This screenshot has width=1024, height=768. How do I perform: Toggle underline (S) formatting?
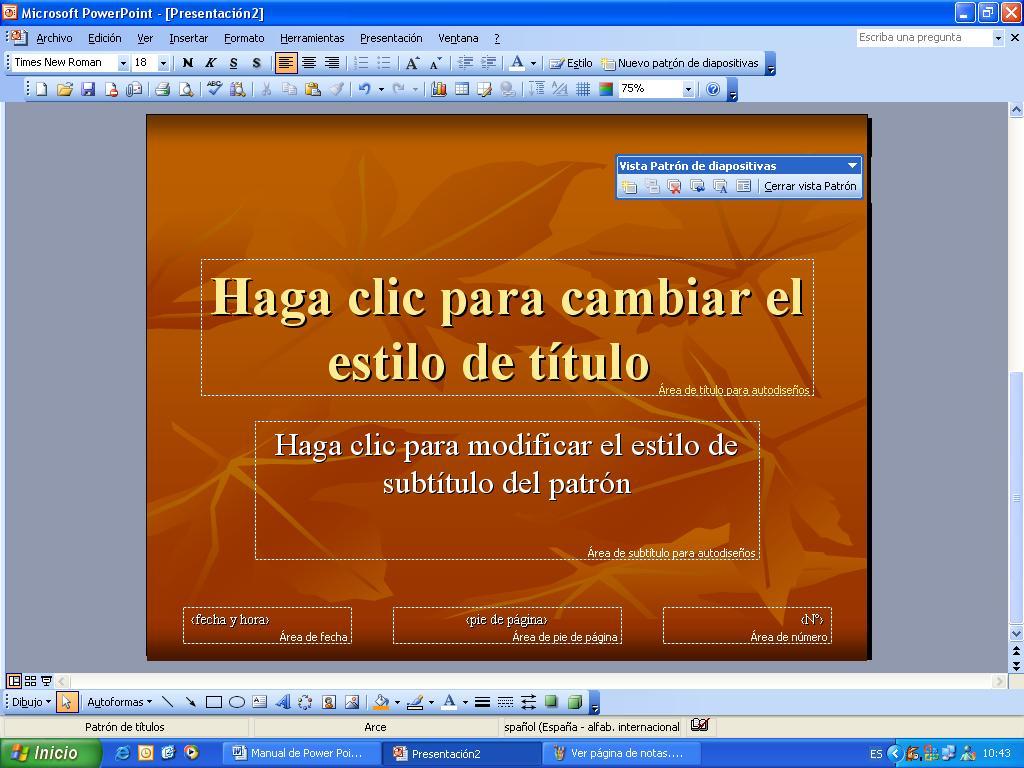tap(233, 63)
